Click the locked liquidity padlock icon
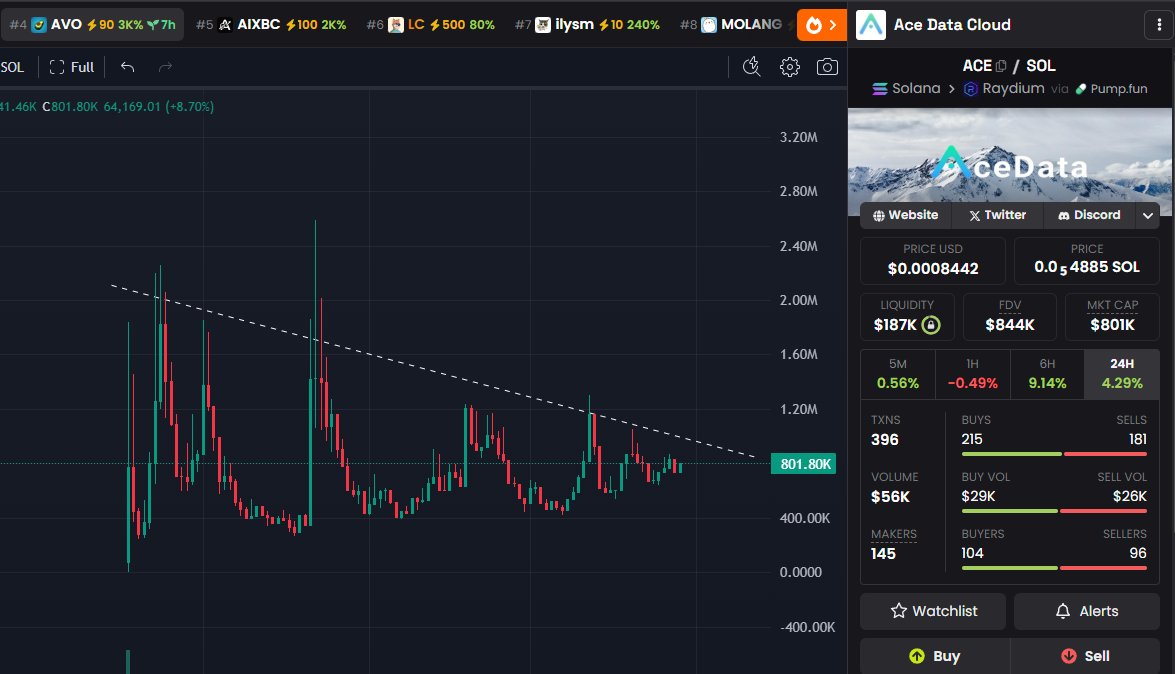 coord(931,325)
